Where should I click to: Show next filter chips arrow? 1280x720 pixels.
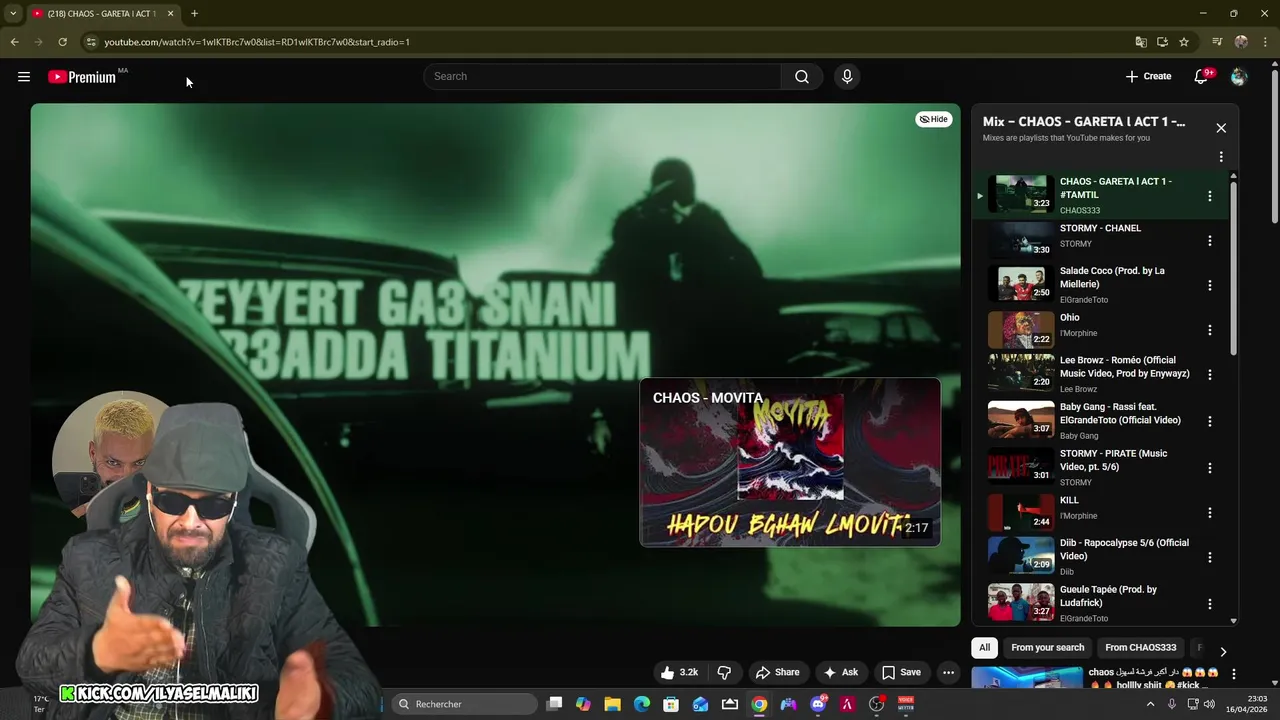1222,651
